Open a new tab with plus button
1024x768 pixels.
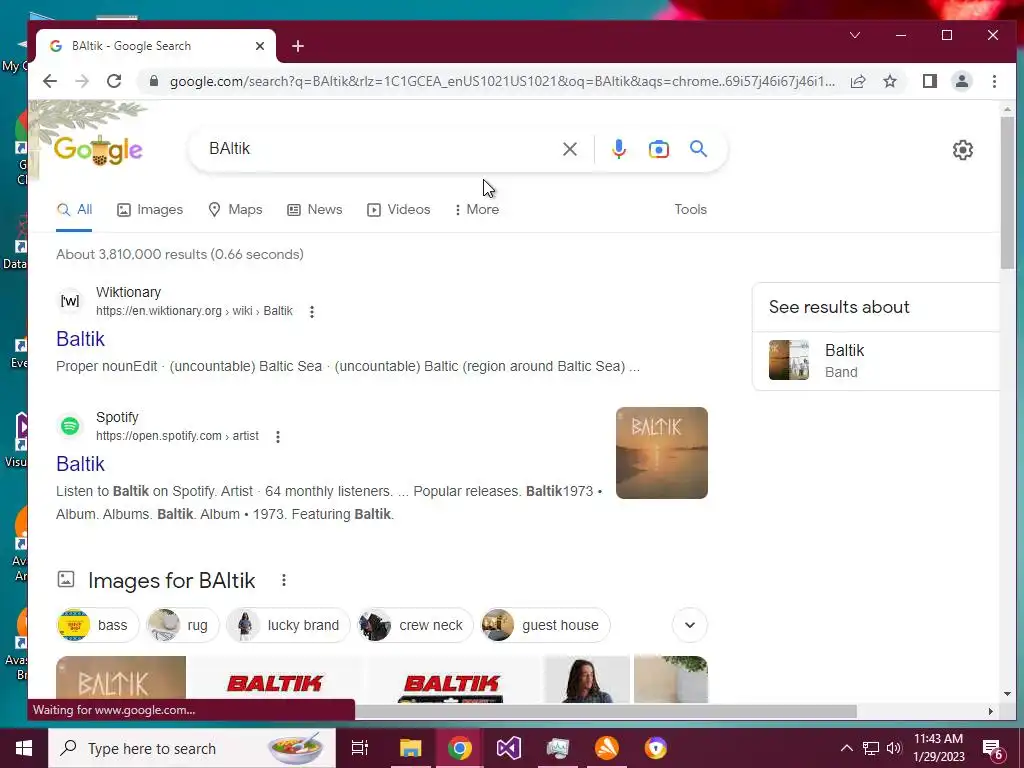(x=298, y=46)
